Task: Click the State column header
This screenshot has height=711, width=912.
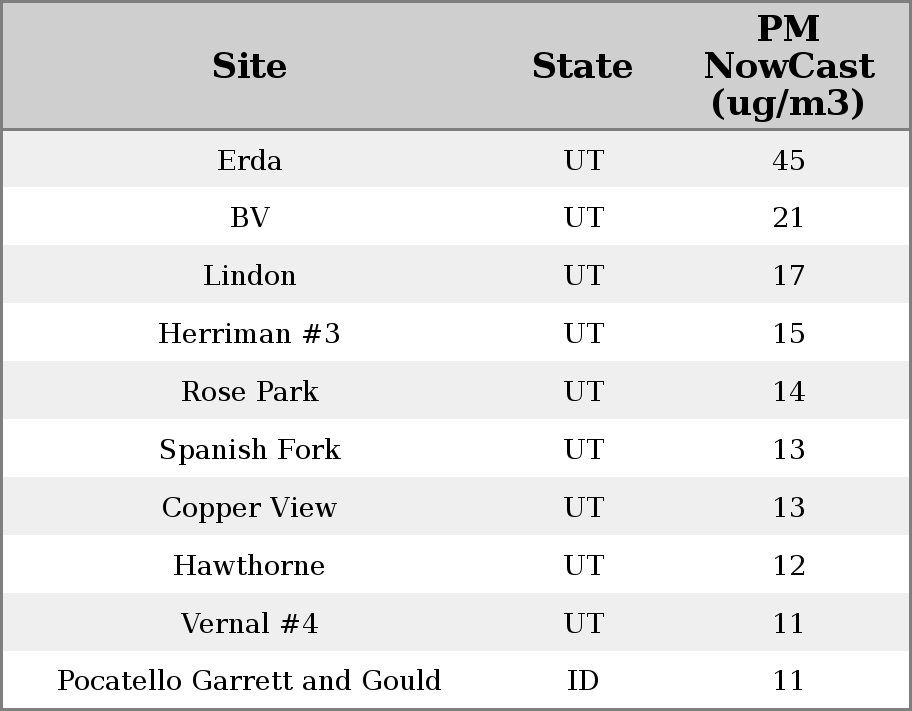Action: [582, 67]
